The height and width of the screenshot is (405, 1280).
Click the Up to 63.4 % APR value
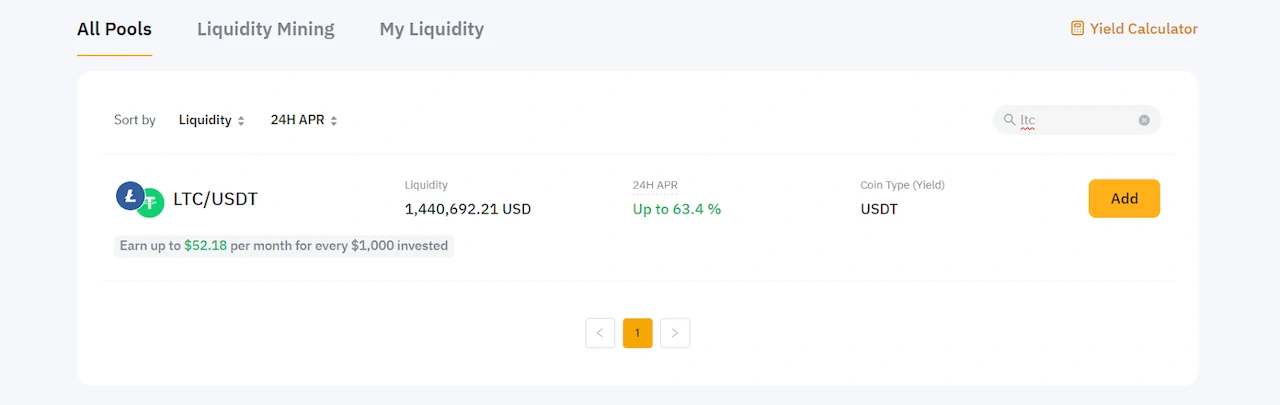(677, 209)
